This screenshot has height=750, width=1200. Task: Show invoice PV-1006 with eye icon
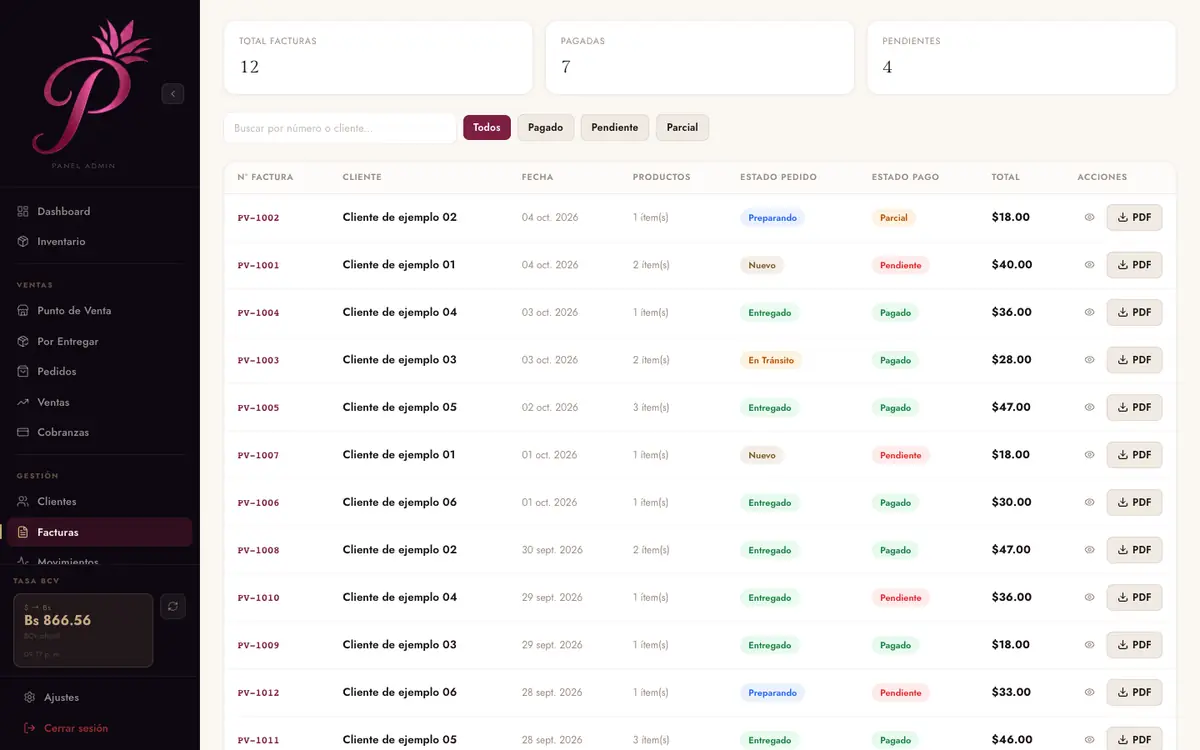click(x=1090, y=502)
